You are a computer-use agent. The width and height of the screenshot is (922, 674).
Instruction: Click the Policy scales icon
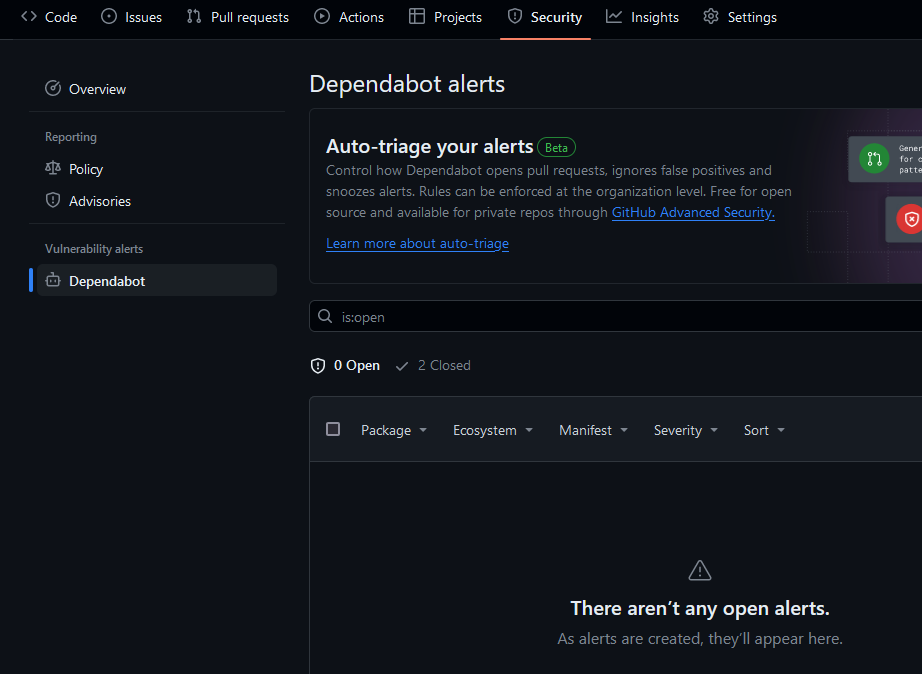pyautogui.click(x=53, y=169)
